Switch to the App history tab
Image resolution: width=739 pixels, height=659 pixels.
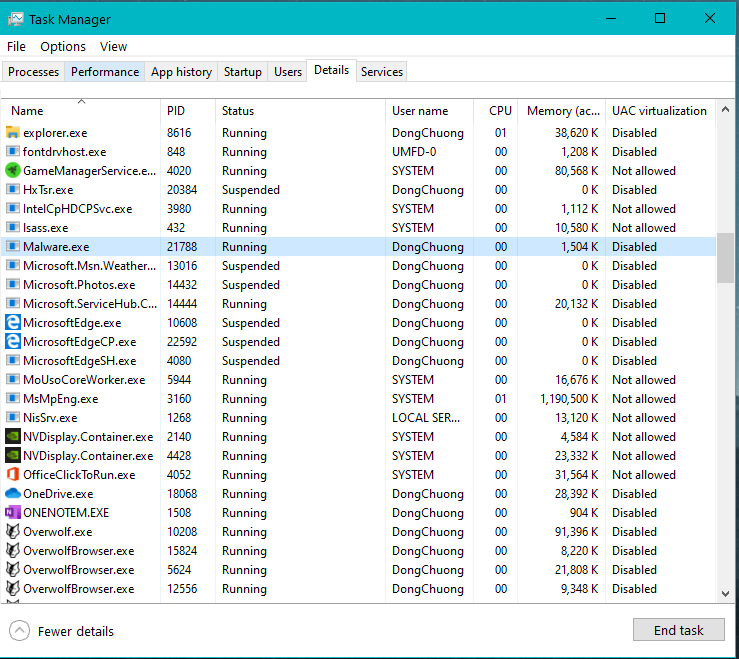point(181,72)
